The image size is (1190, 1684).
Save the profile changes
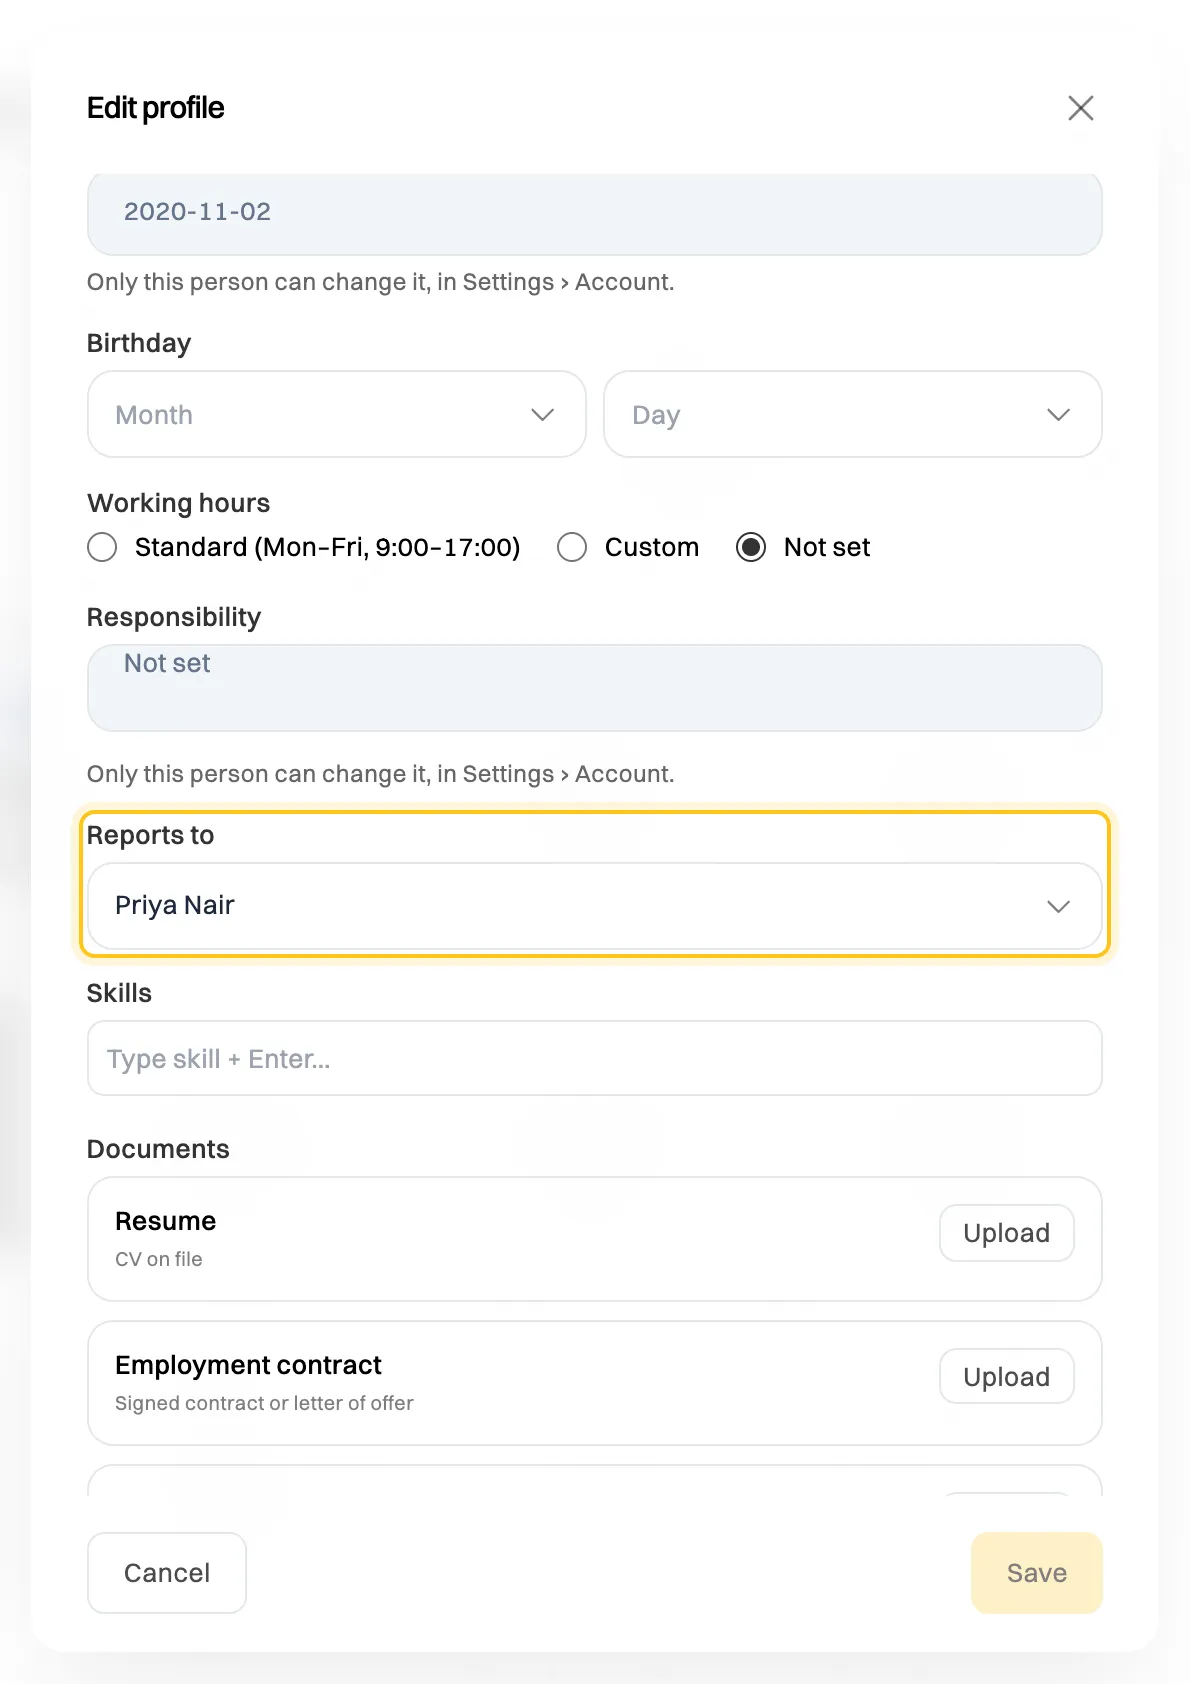click(1036, 1573)
